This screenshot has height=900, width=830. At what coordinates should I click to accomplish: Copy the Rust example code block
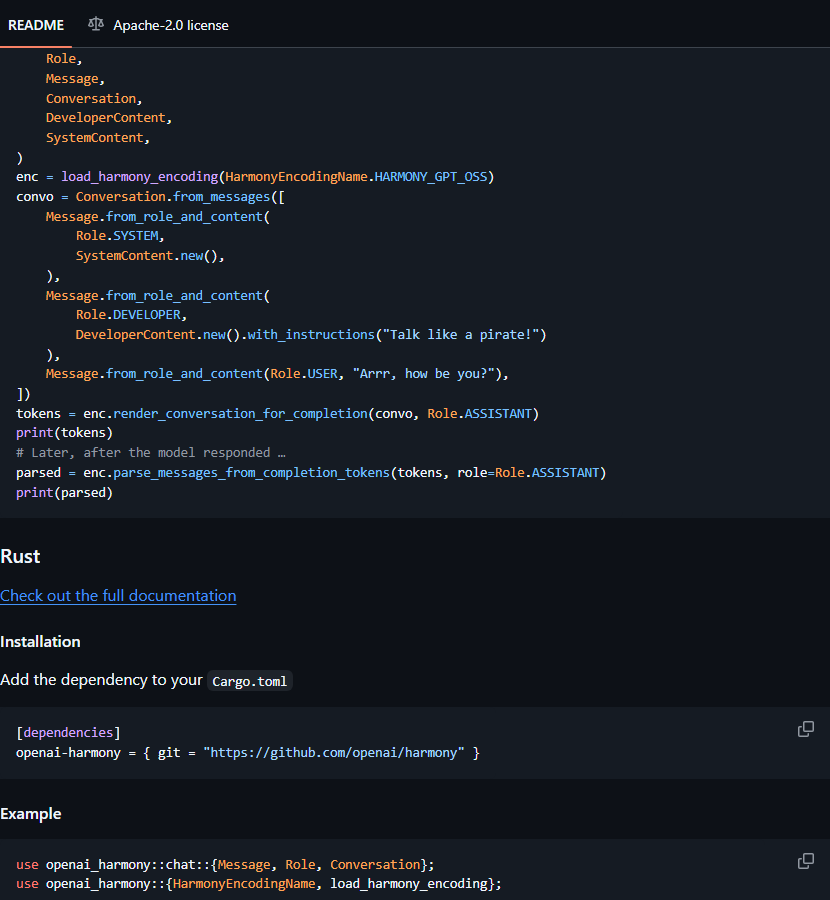coord(806,861)
